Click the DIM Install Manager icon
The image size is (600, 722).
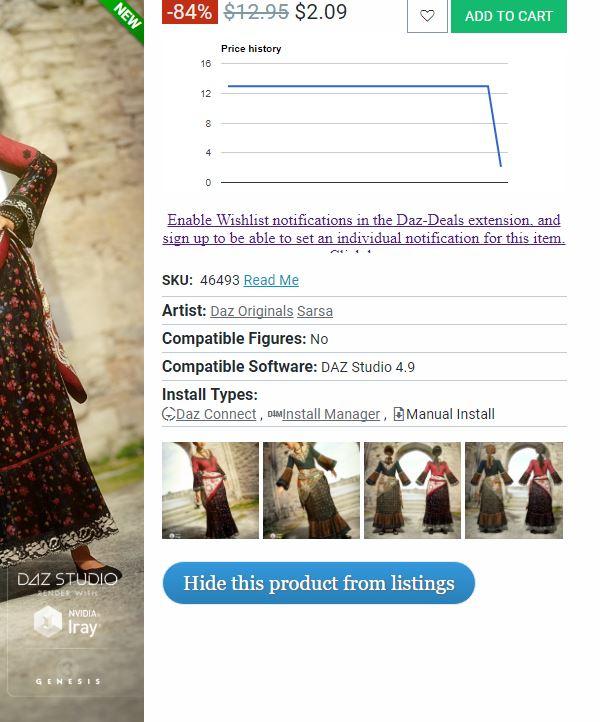tap(274, 414)
